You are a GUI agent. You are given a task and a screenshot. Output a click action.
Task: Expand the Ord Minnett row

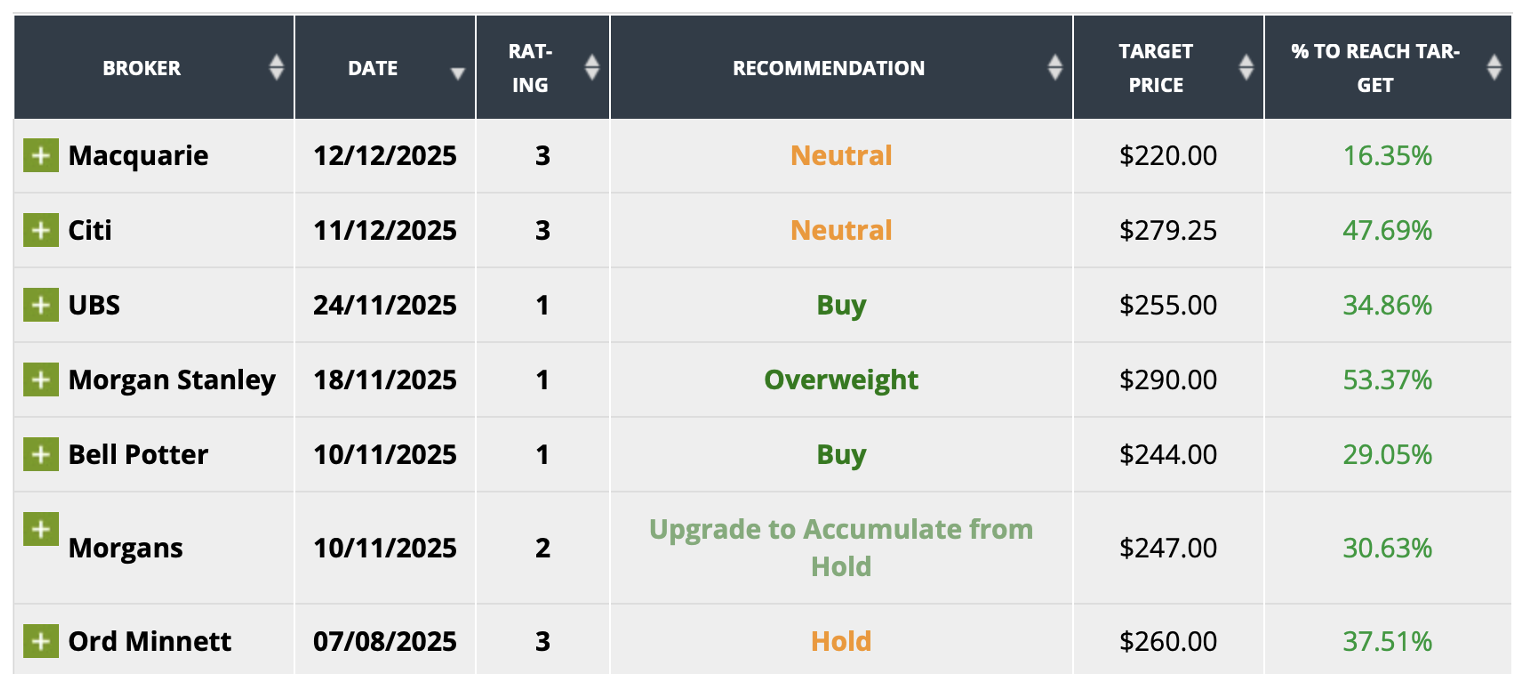40,641
